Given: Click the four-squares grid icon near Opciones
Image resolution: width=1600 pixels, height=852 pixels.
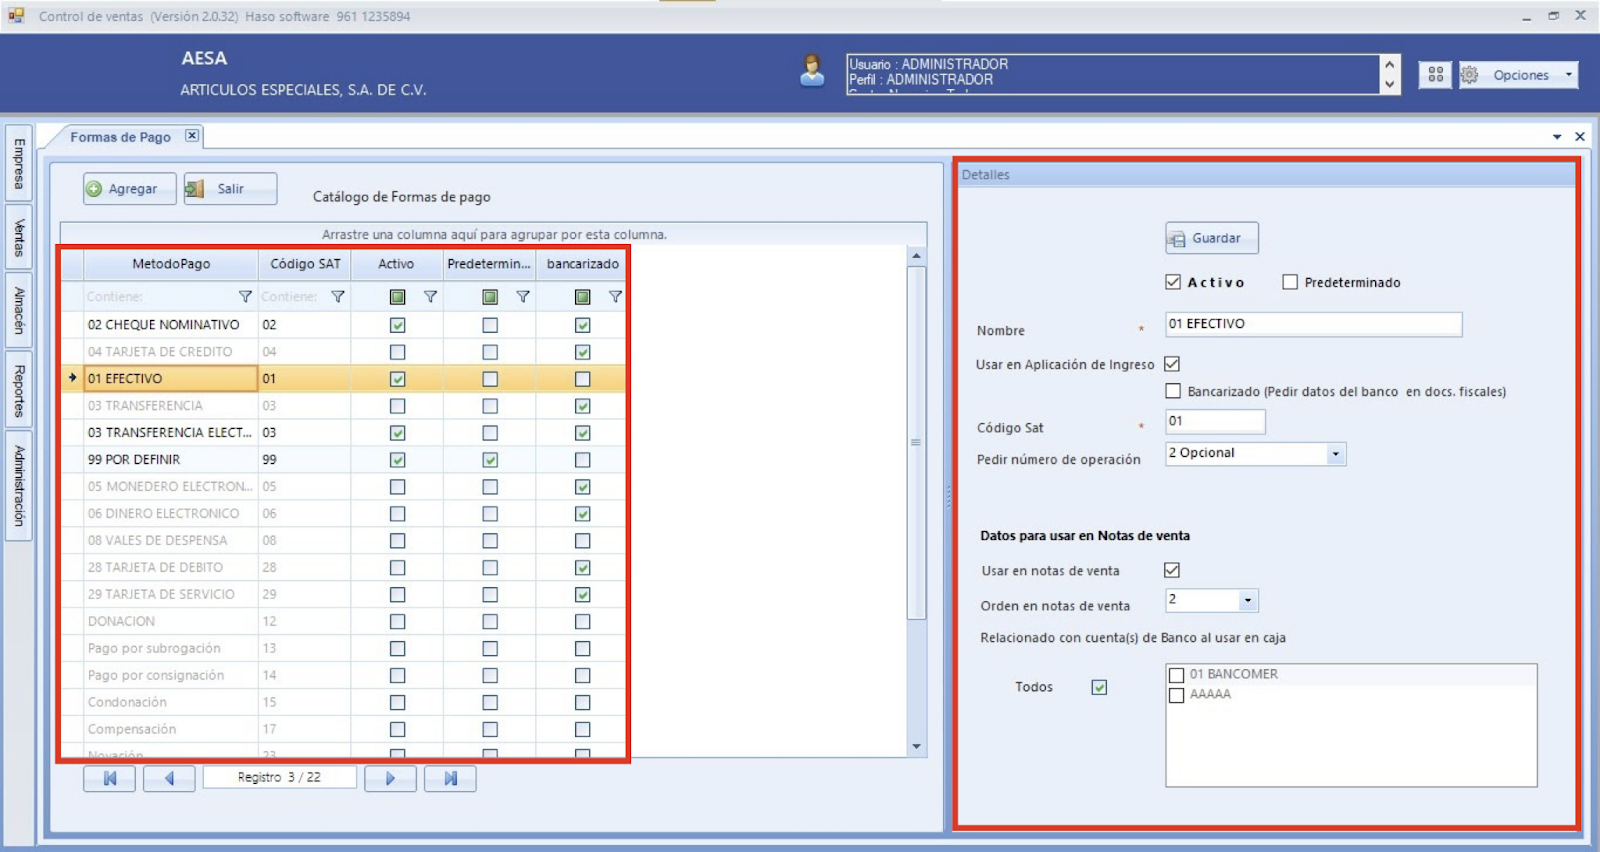Looking at the screenshot, I should click(x=1435, y=75).
